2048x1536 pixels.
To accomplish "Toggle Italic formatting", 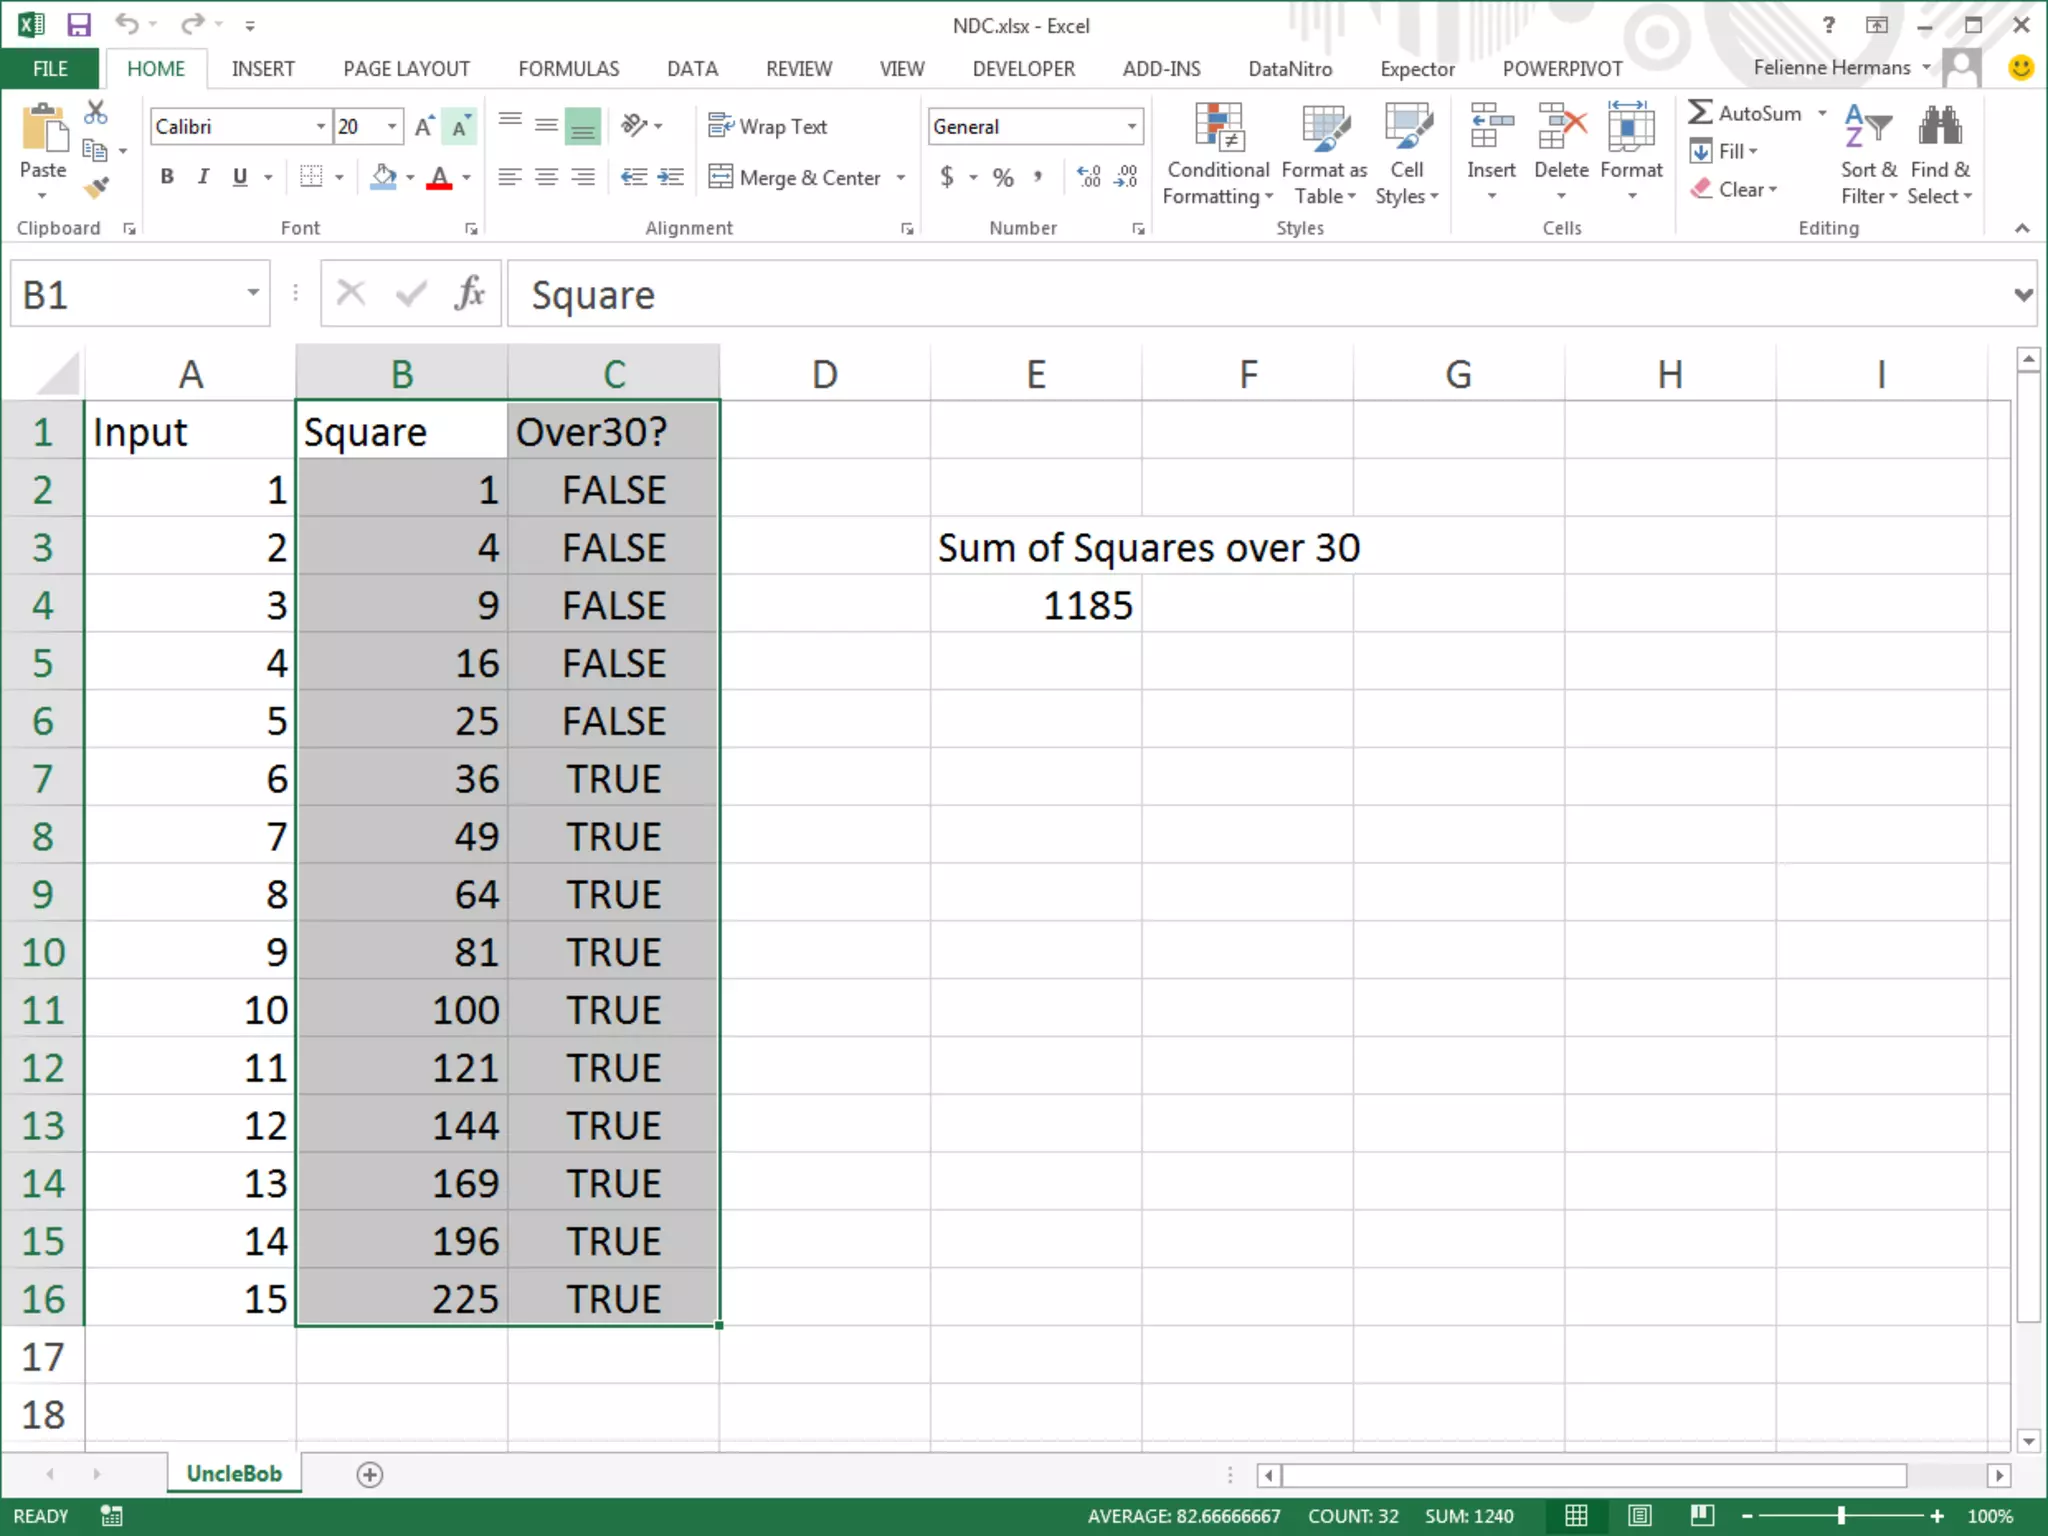I will [x=203, y=177].
